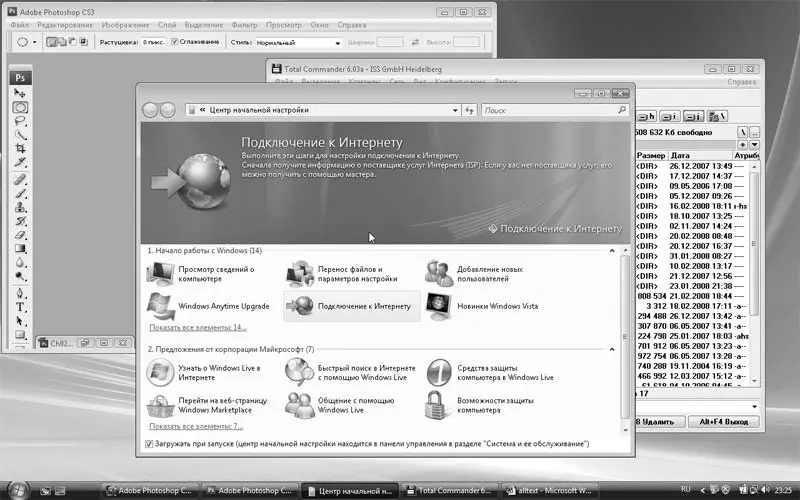The height and width of the screenshot is (500, 800).
Task: Click banner link 'Подключение к Интернету'
Action: point(555,229)
